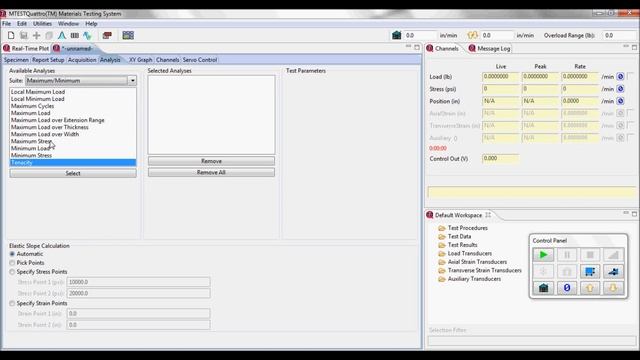Select Tenacity in analyses list
This screenshot has width=640, height=360.
click(x=73, y=162)
